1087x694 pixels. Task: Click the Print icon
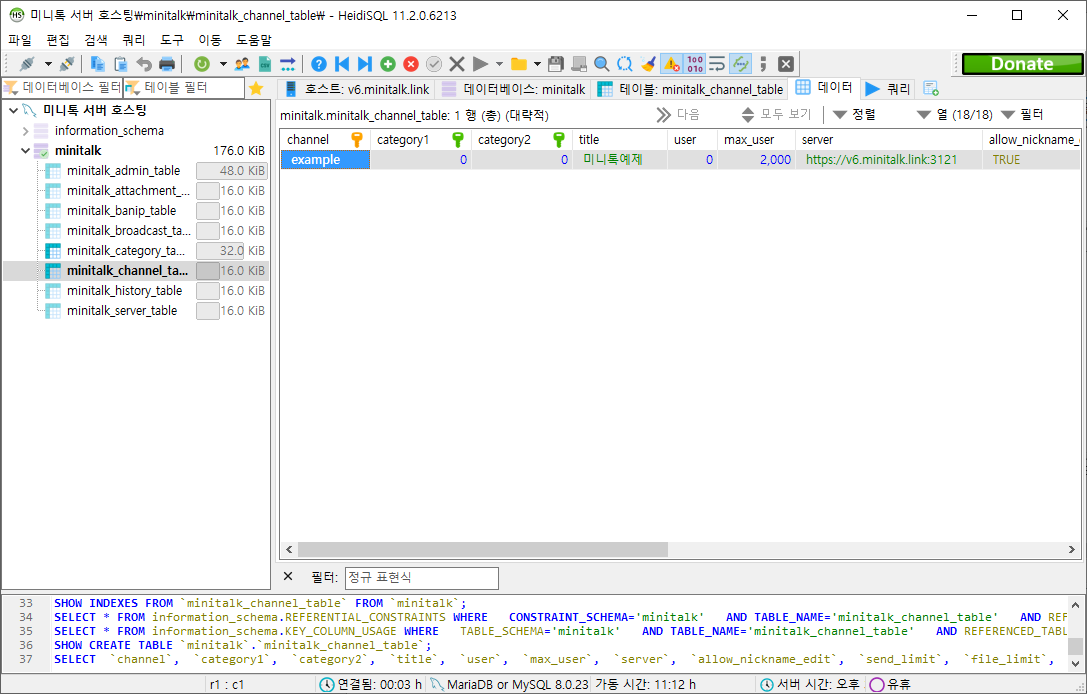(x=167, y=64)
